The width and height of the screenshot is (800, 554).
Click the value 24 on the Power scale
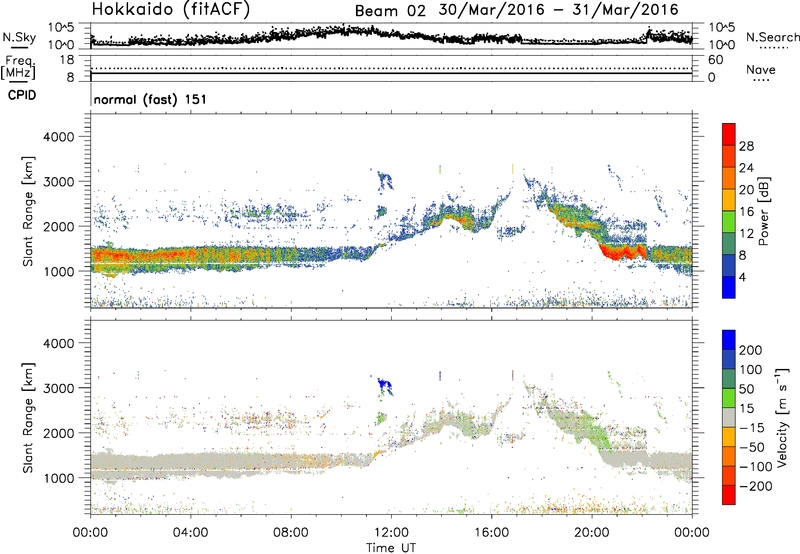point(746,168)
